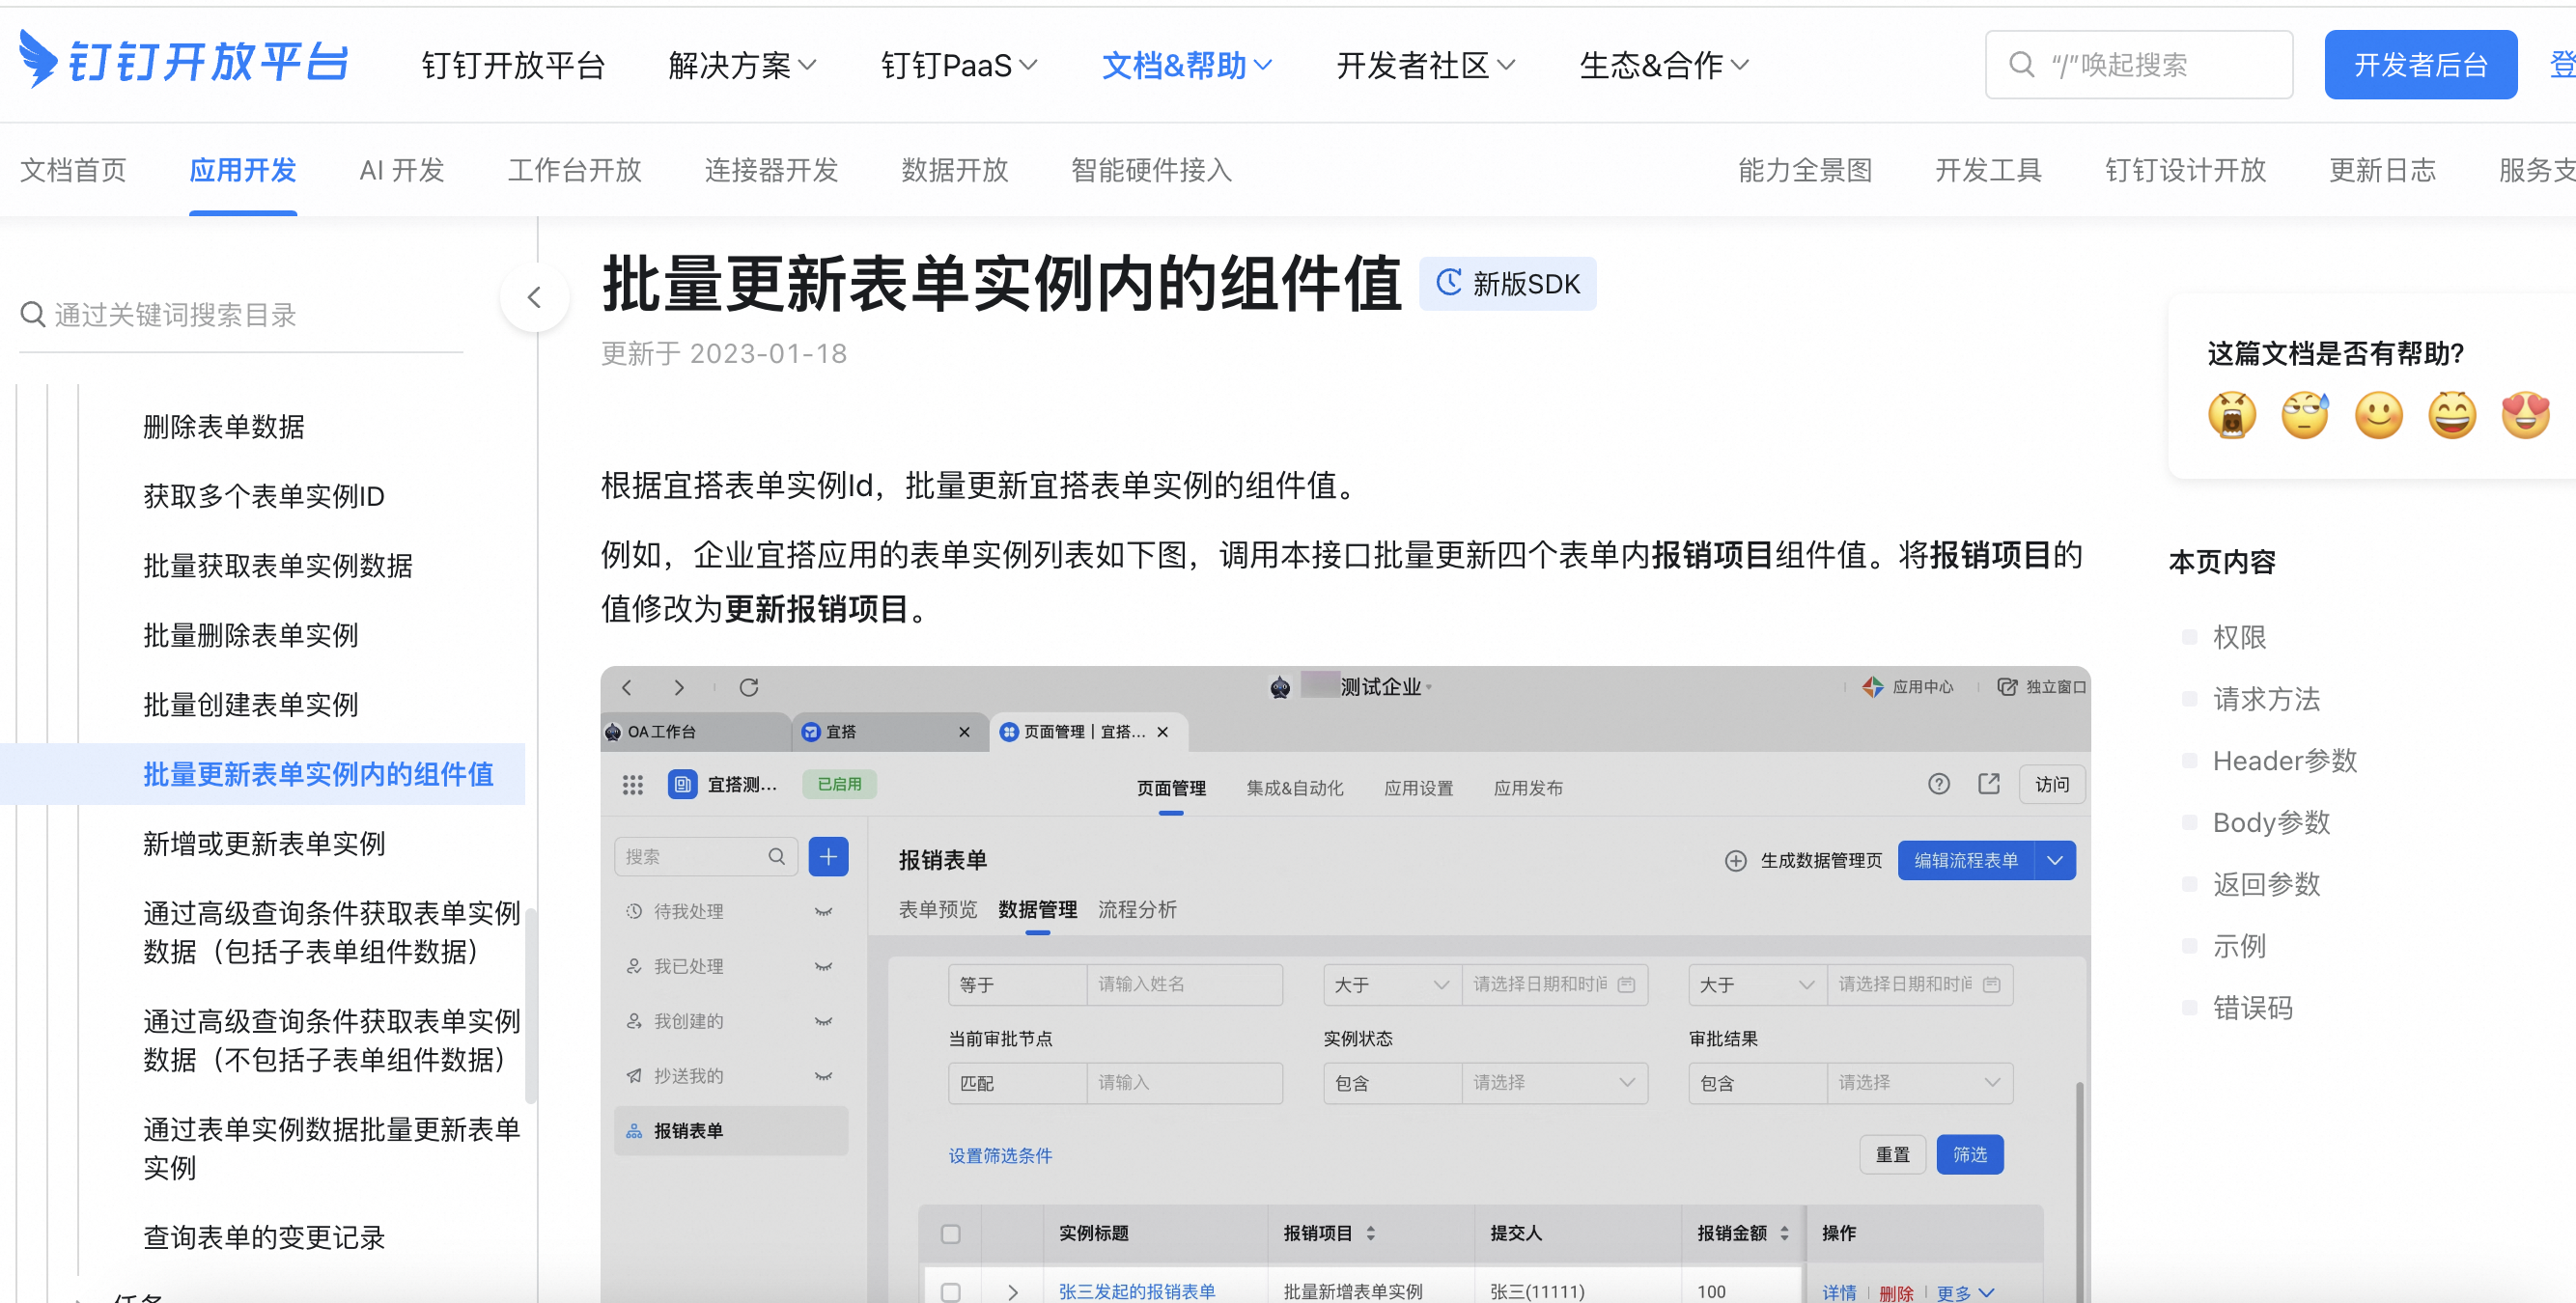
Task: Click the 应用中心 colorful icon
Action: pyautogui.click(x=1872, y=687)
